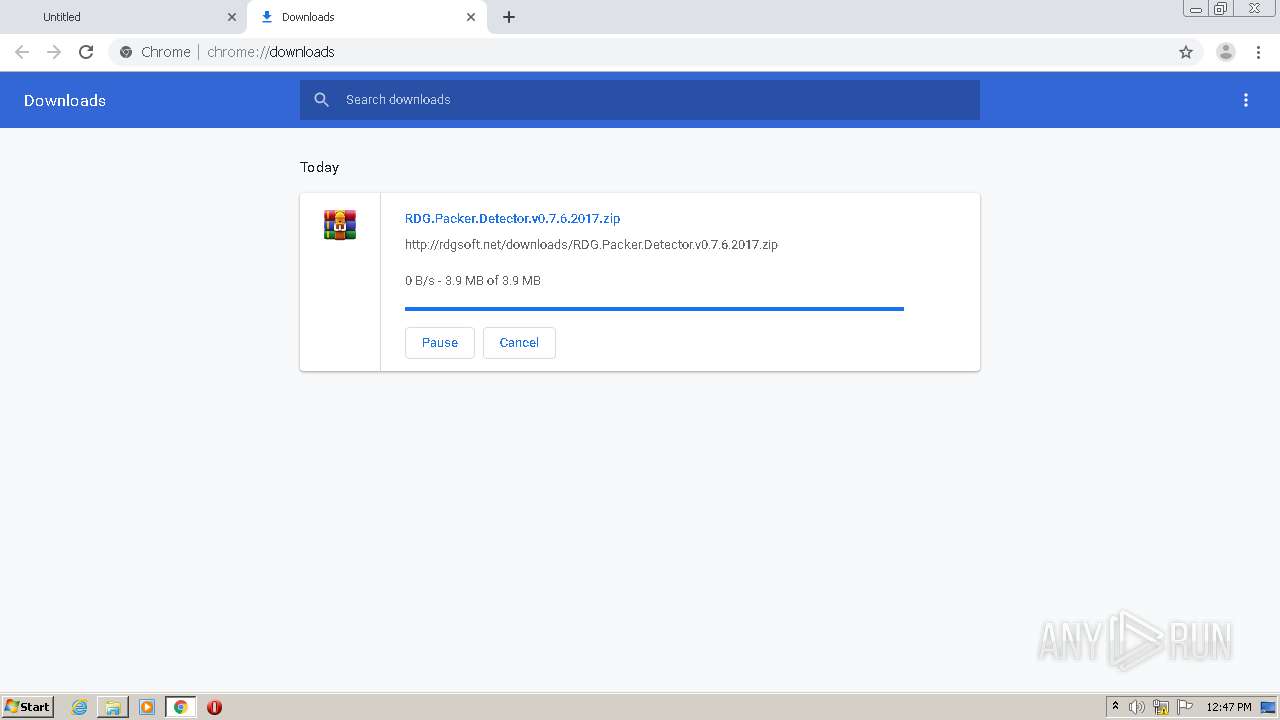Focus the Search downloads field

pyautogui.click(x=640, y=100)
